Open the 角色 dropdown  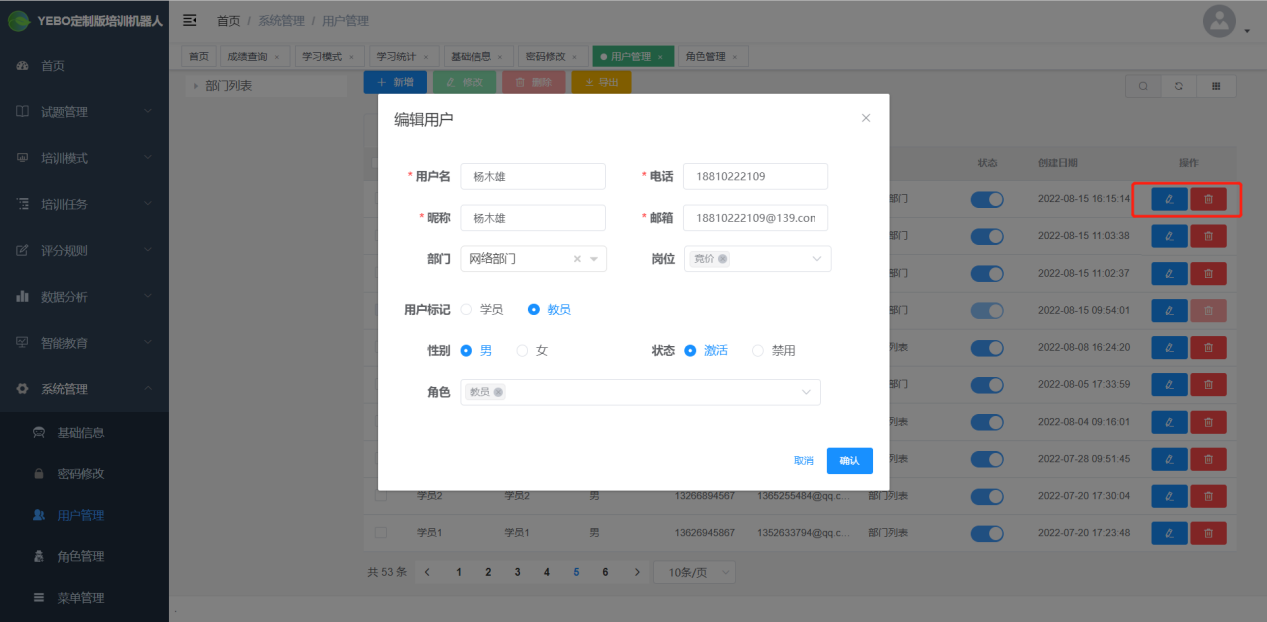click(640, 392)
